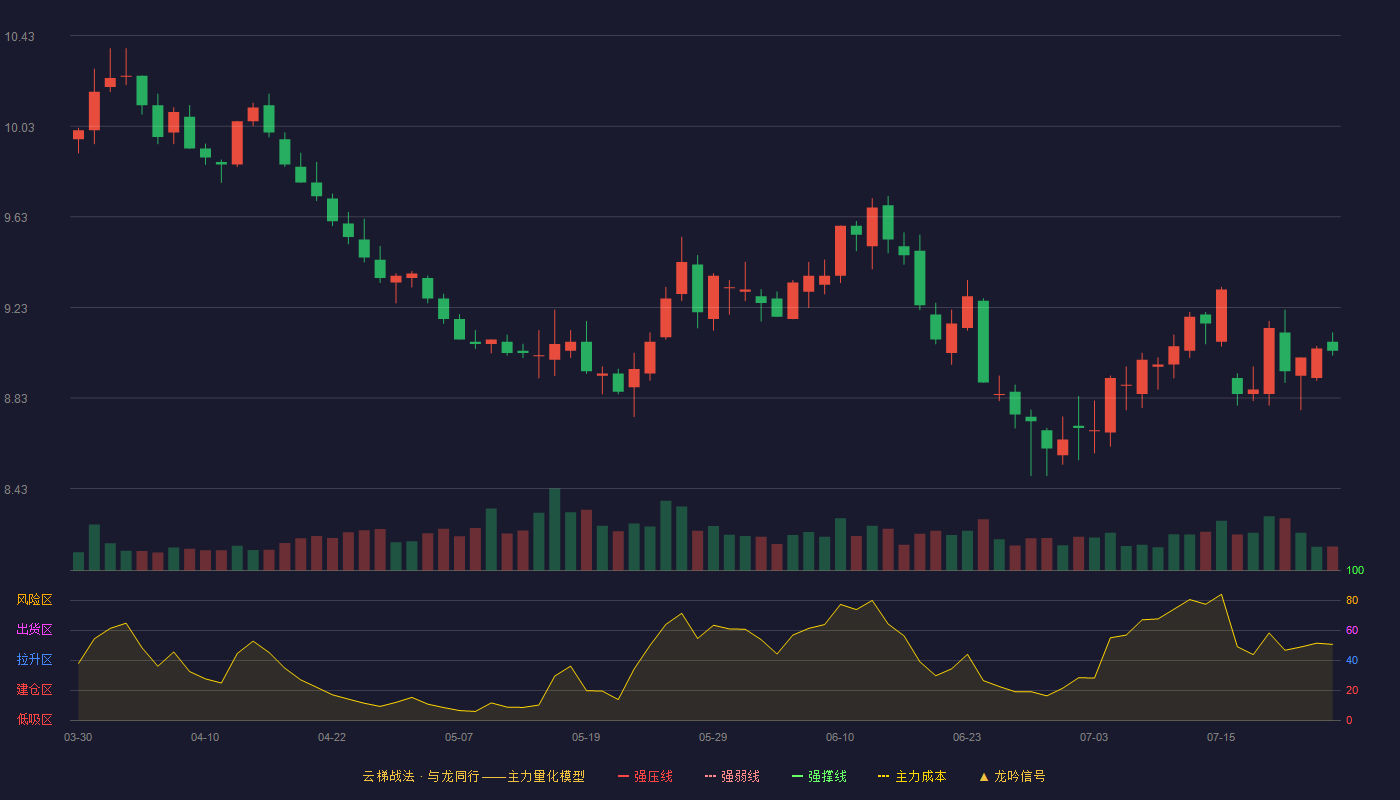Toggle the 强弱线 legend entry

coord(732,776)
